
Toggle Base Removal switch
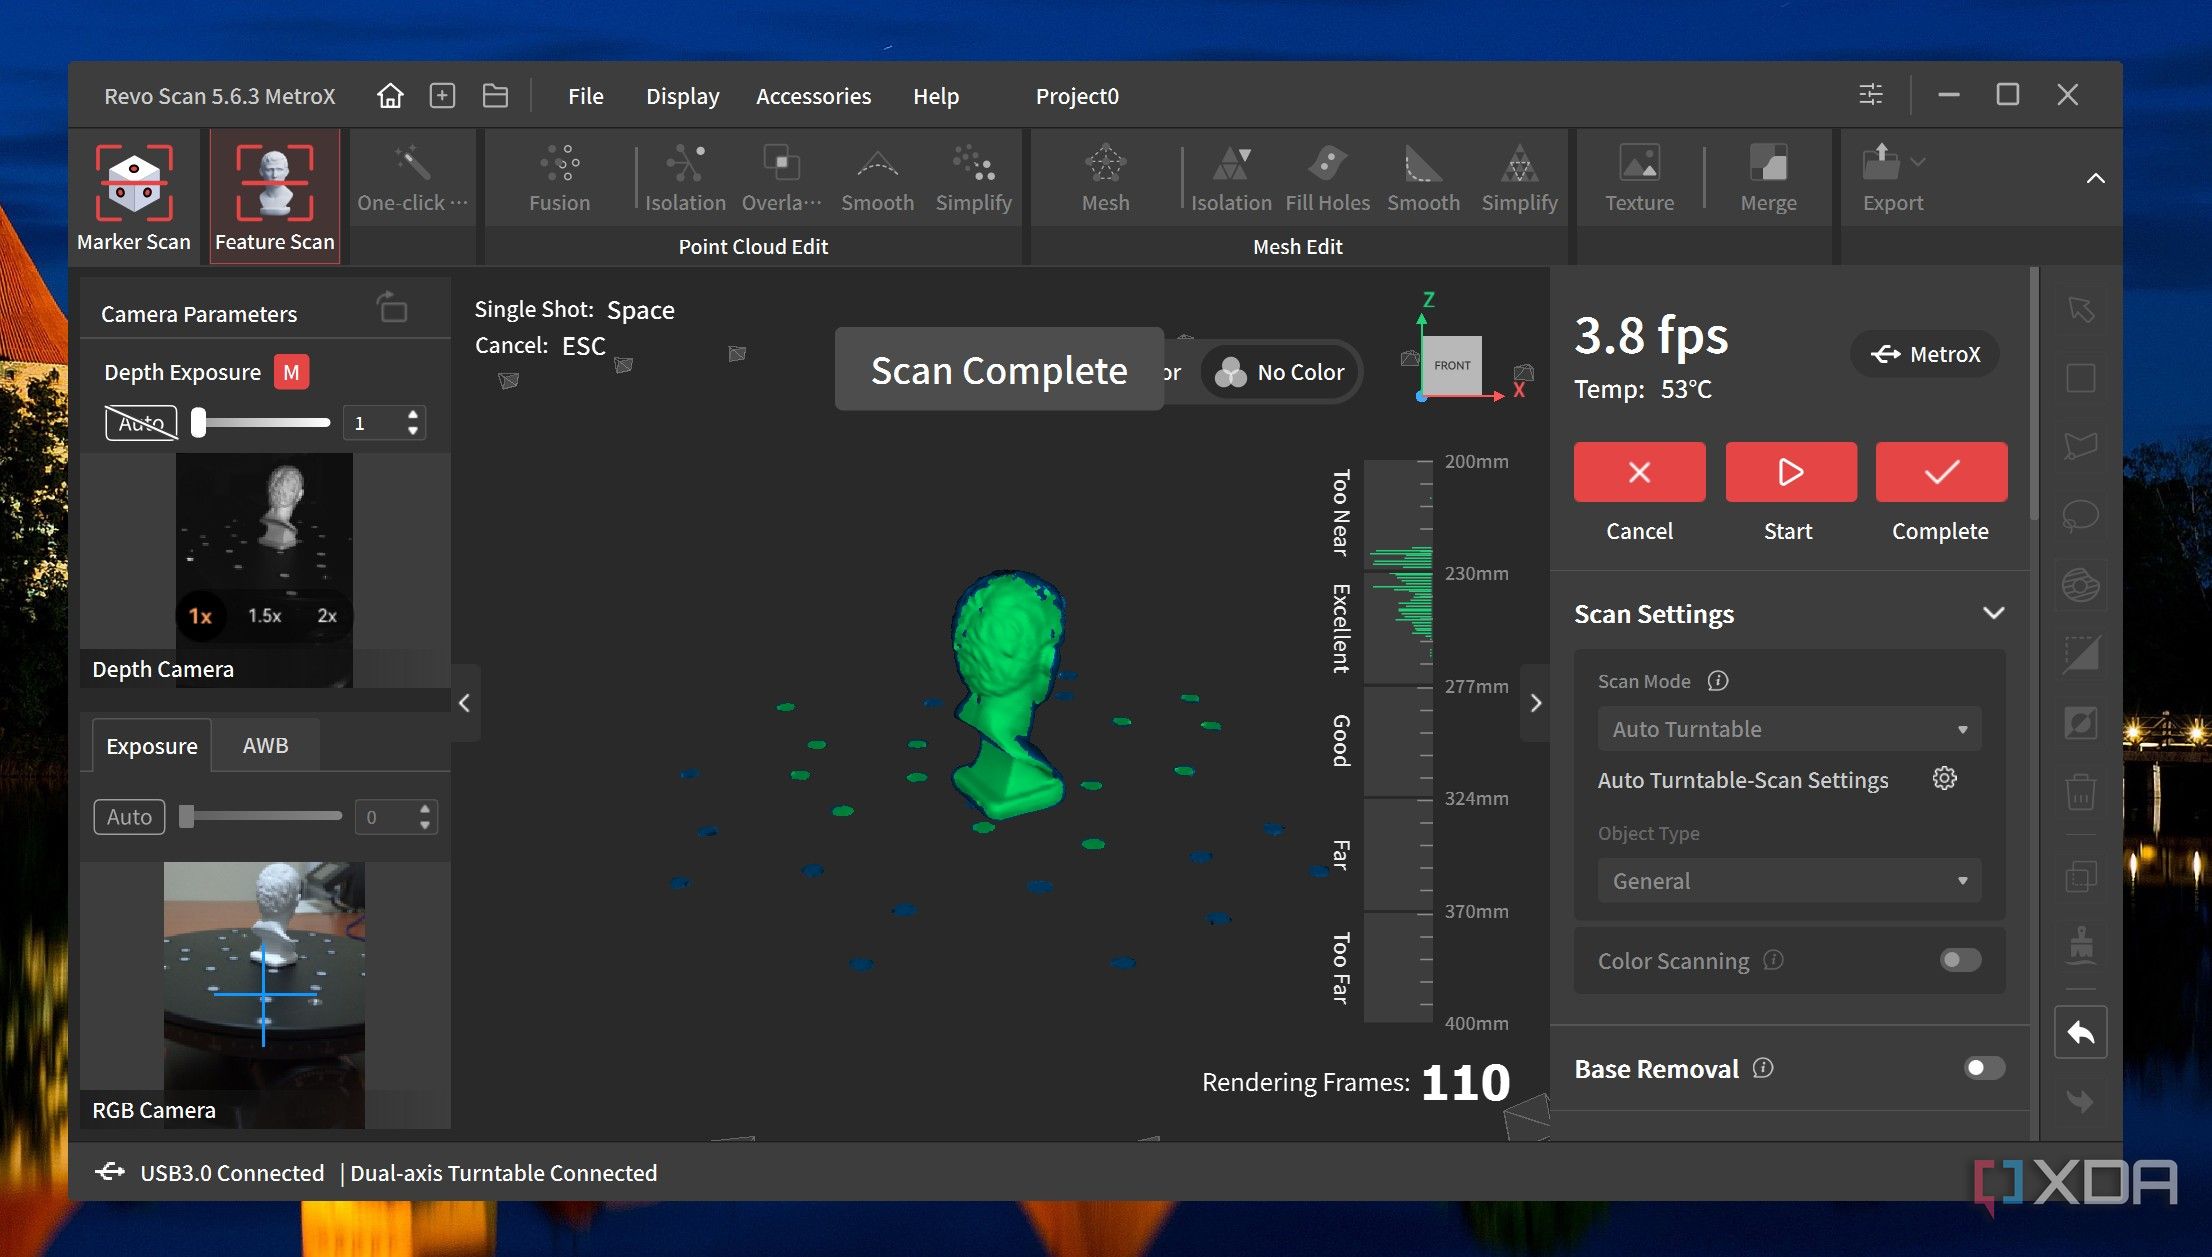tap(1984, 1068)
